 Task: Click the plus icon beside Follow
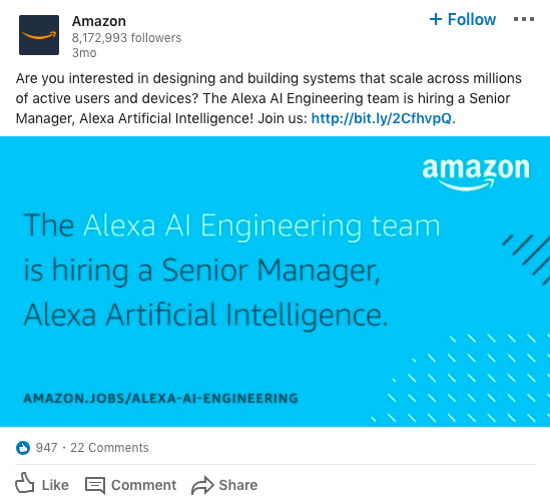(x=436, y=19)
